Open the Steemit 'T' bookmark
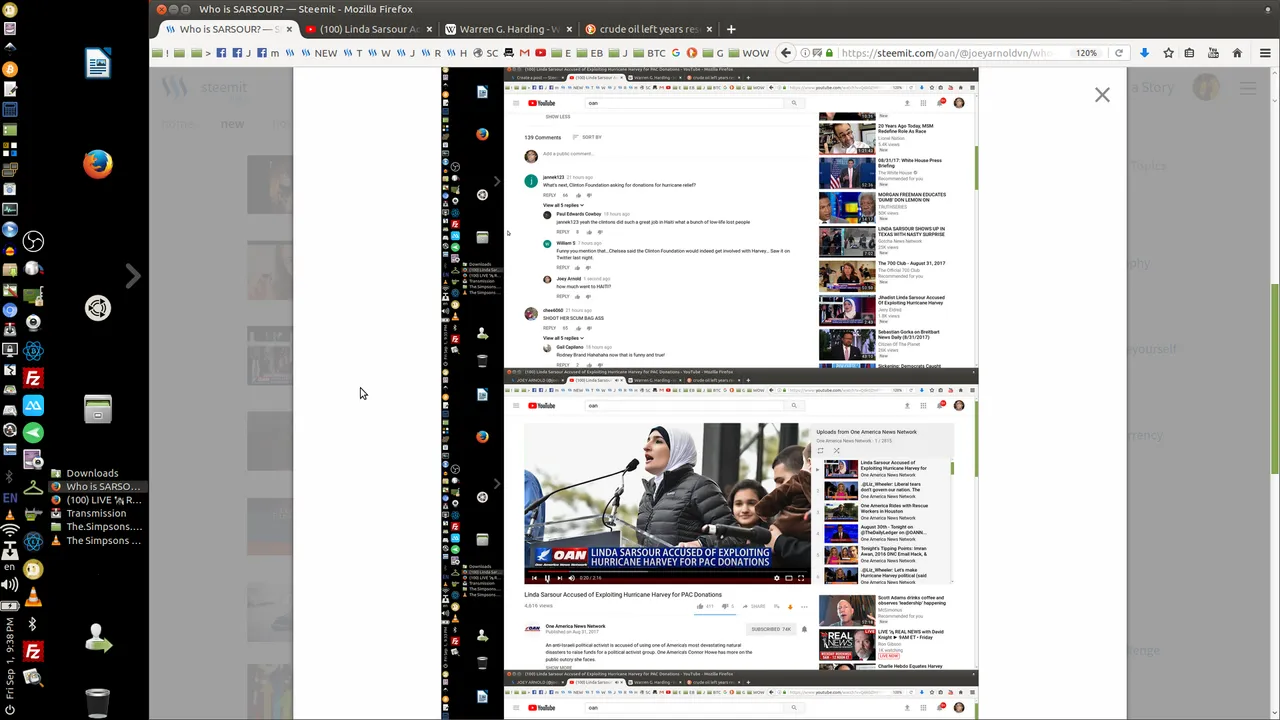Image resolution: width=1280 pixels, height=720 pixels. coord(354,53)
